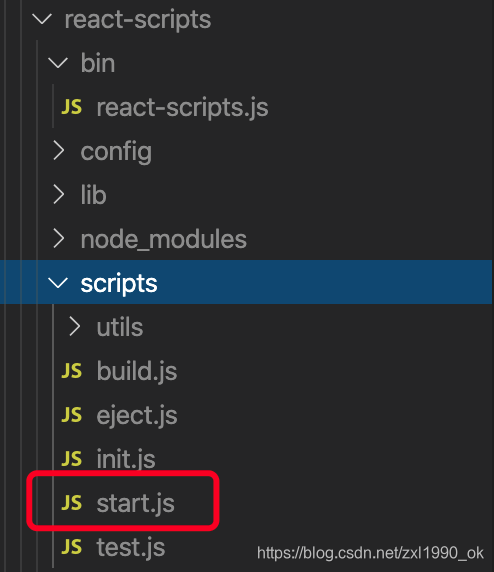Select the build.js file name
Viewport: 494px width, 572px height.
click(x=137, y=372)
